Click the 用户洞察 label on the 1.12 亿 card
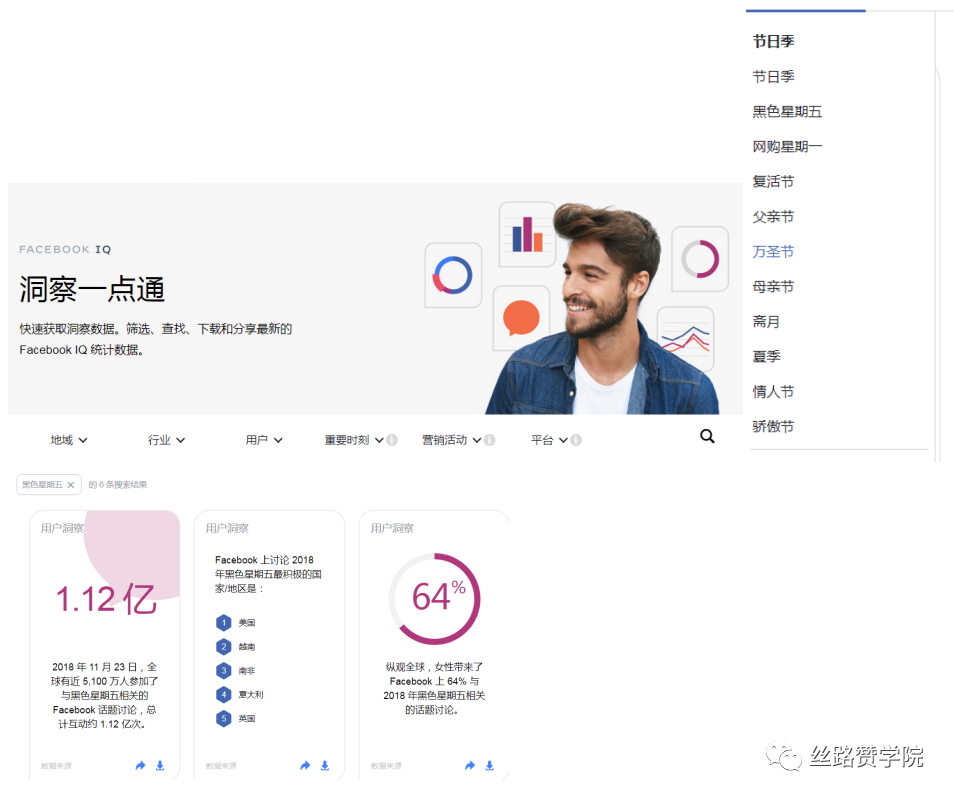 62,528
